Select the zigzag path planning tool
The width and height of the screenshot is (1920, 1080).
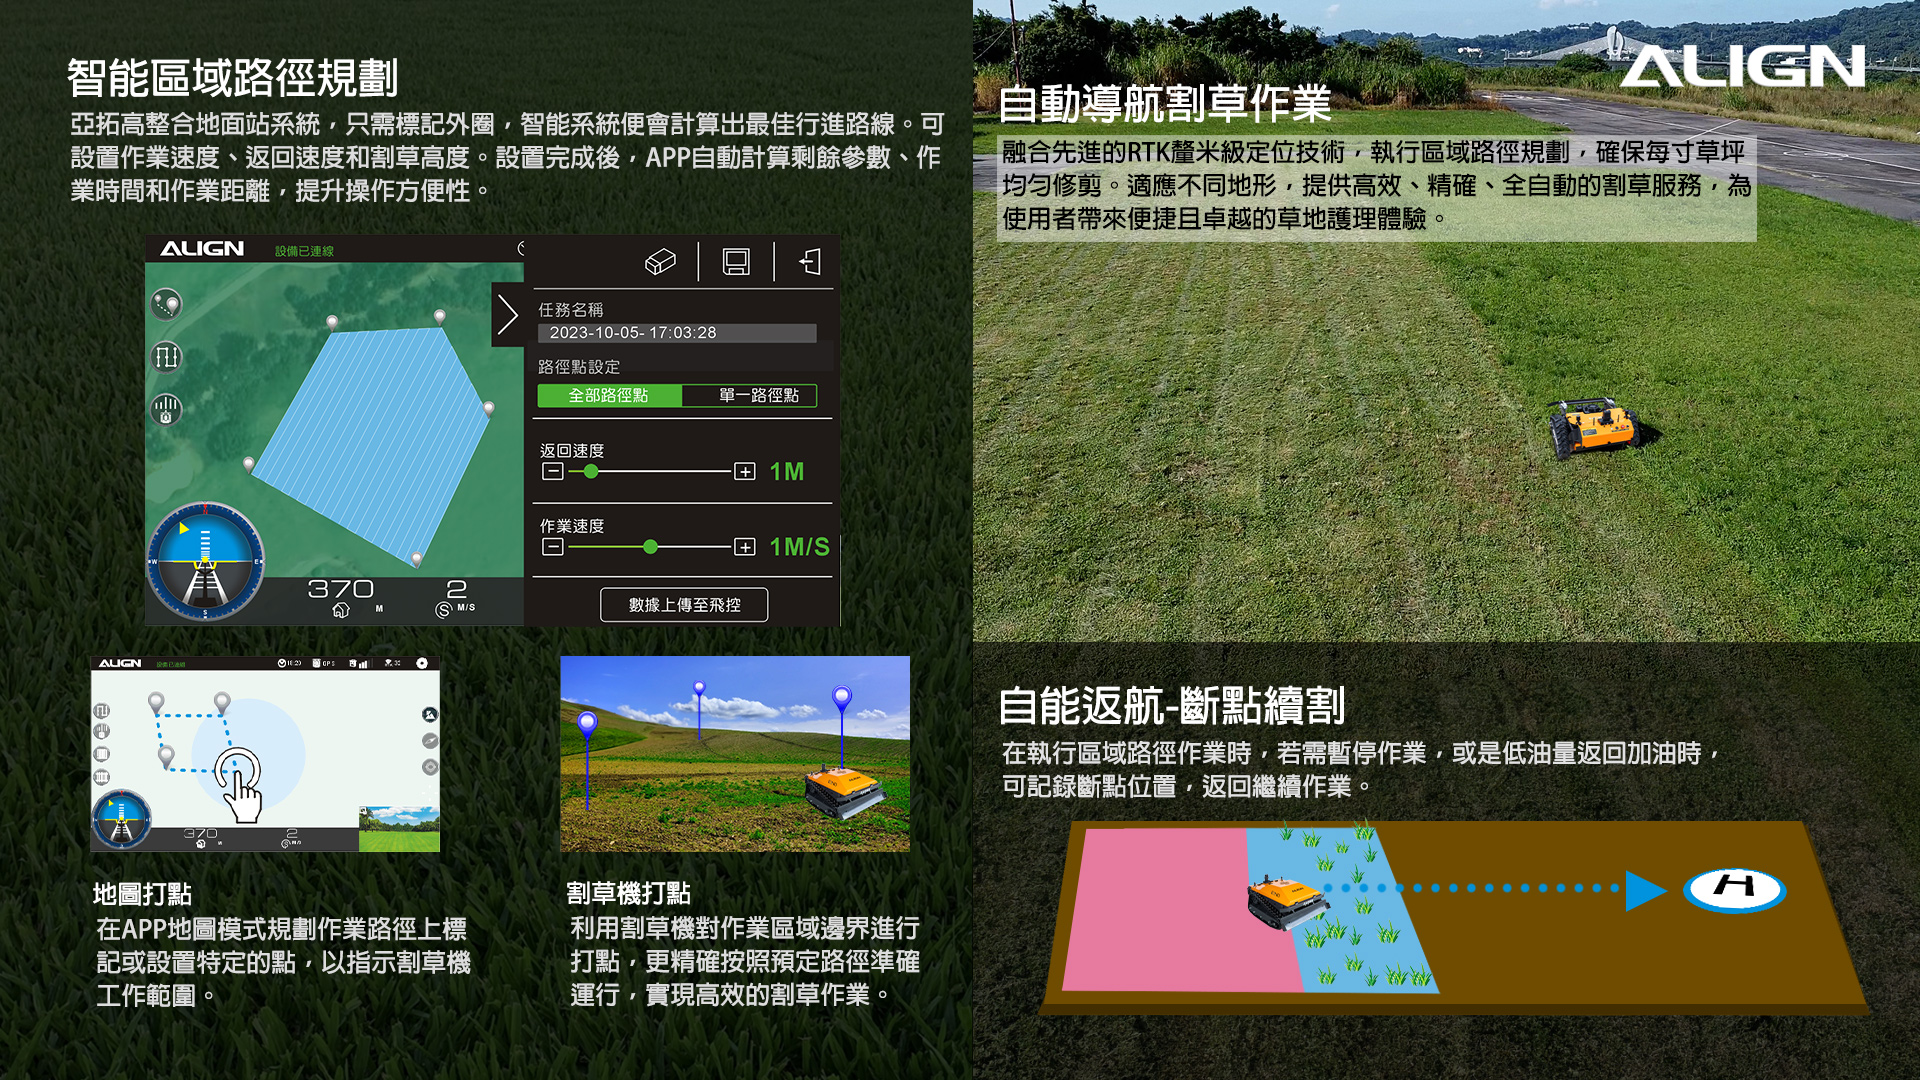(x=166, y=356)
